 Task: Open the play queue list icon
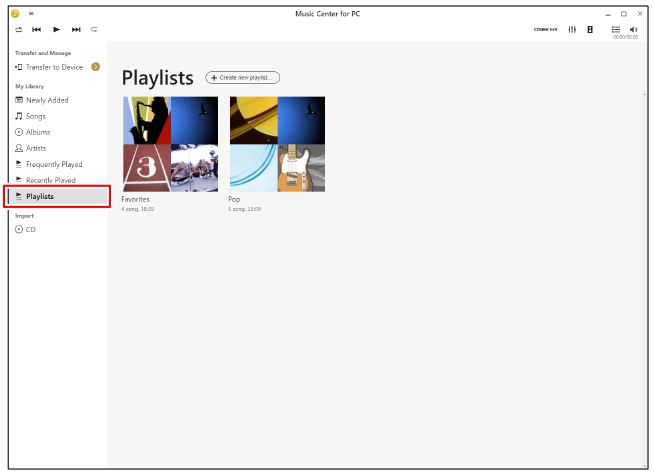(x=616, y=30)
